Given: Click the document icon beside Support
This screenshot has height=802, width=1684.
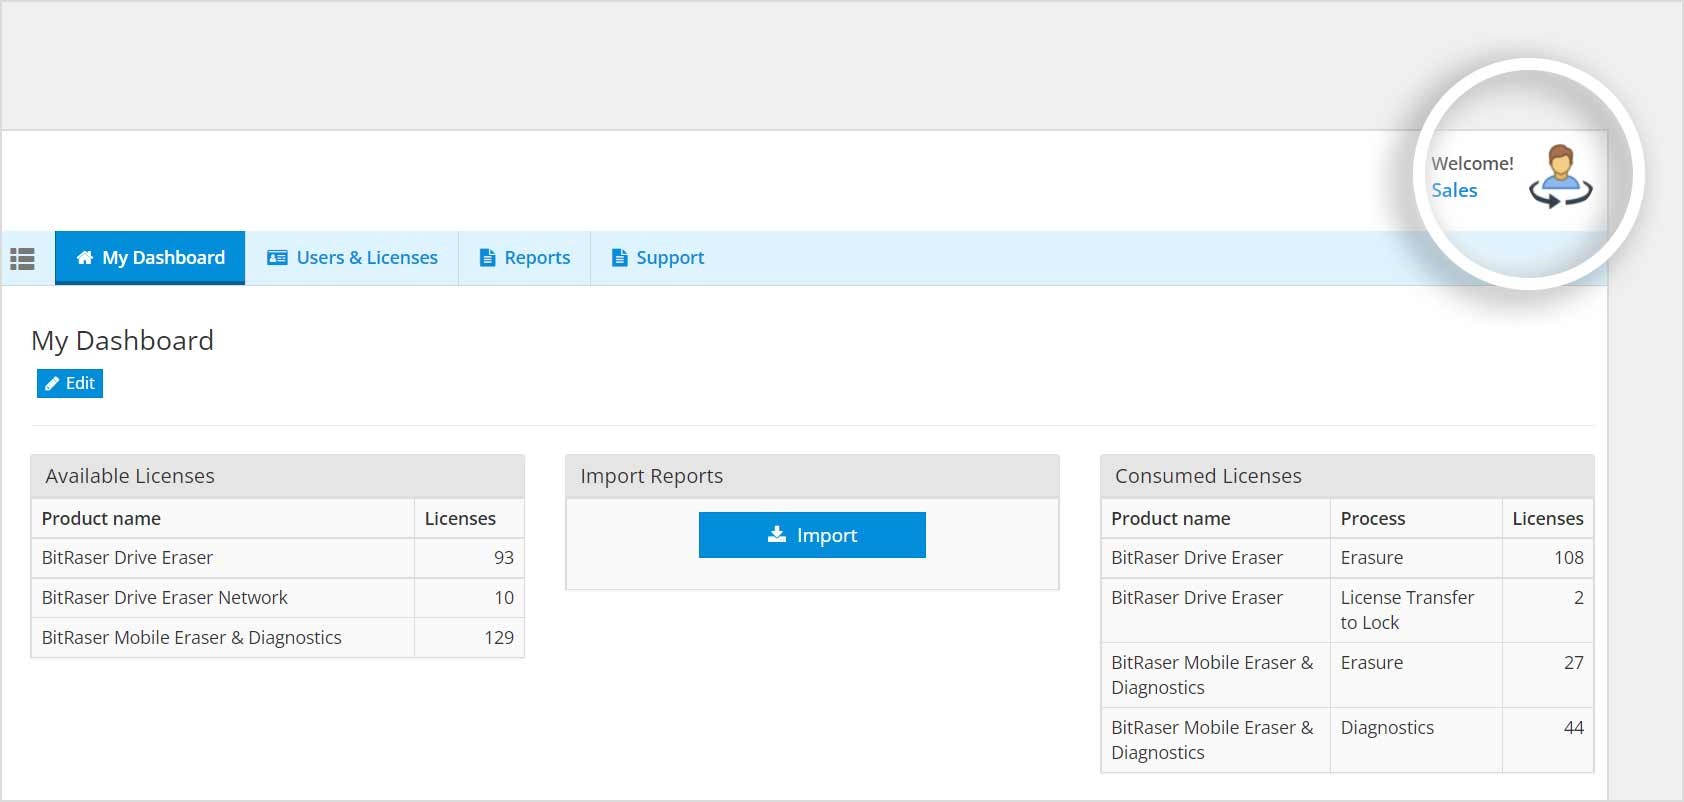Looking at the screenshot, I should click(620, 258).
